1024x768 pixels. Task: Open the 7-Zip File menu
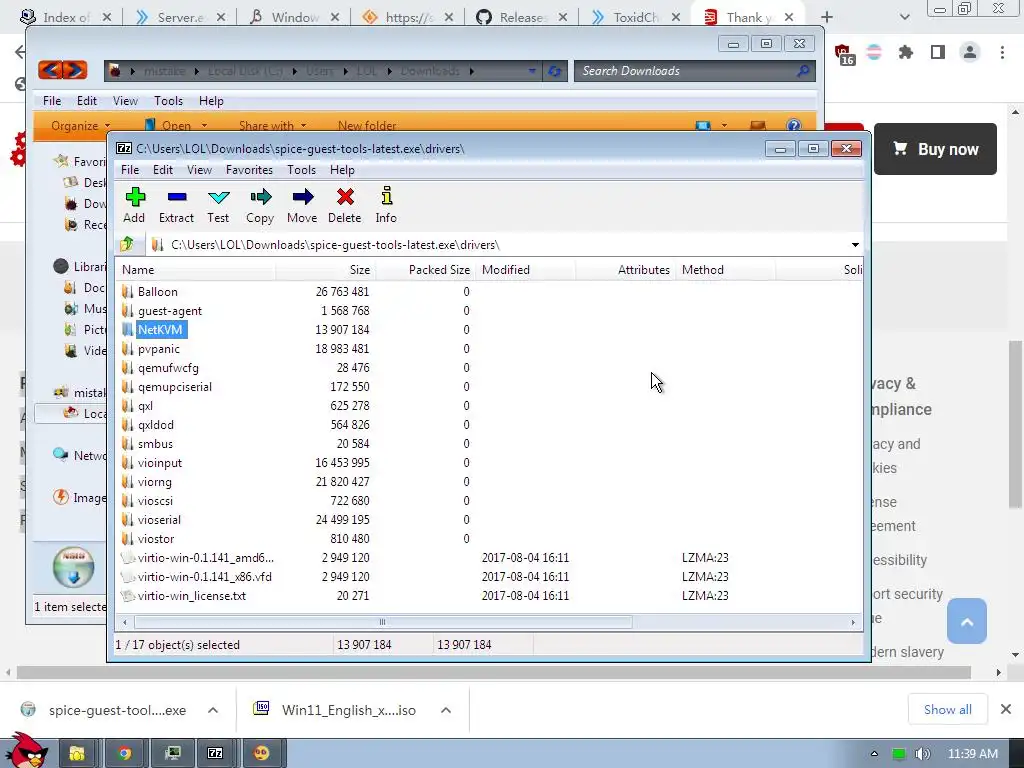130,170
